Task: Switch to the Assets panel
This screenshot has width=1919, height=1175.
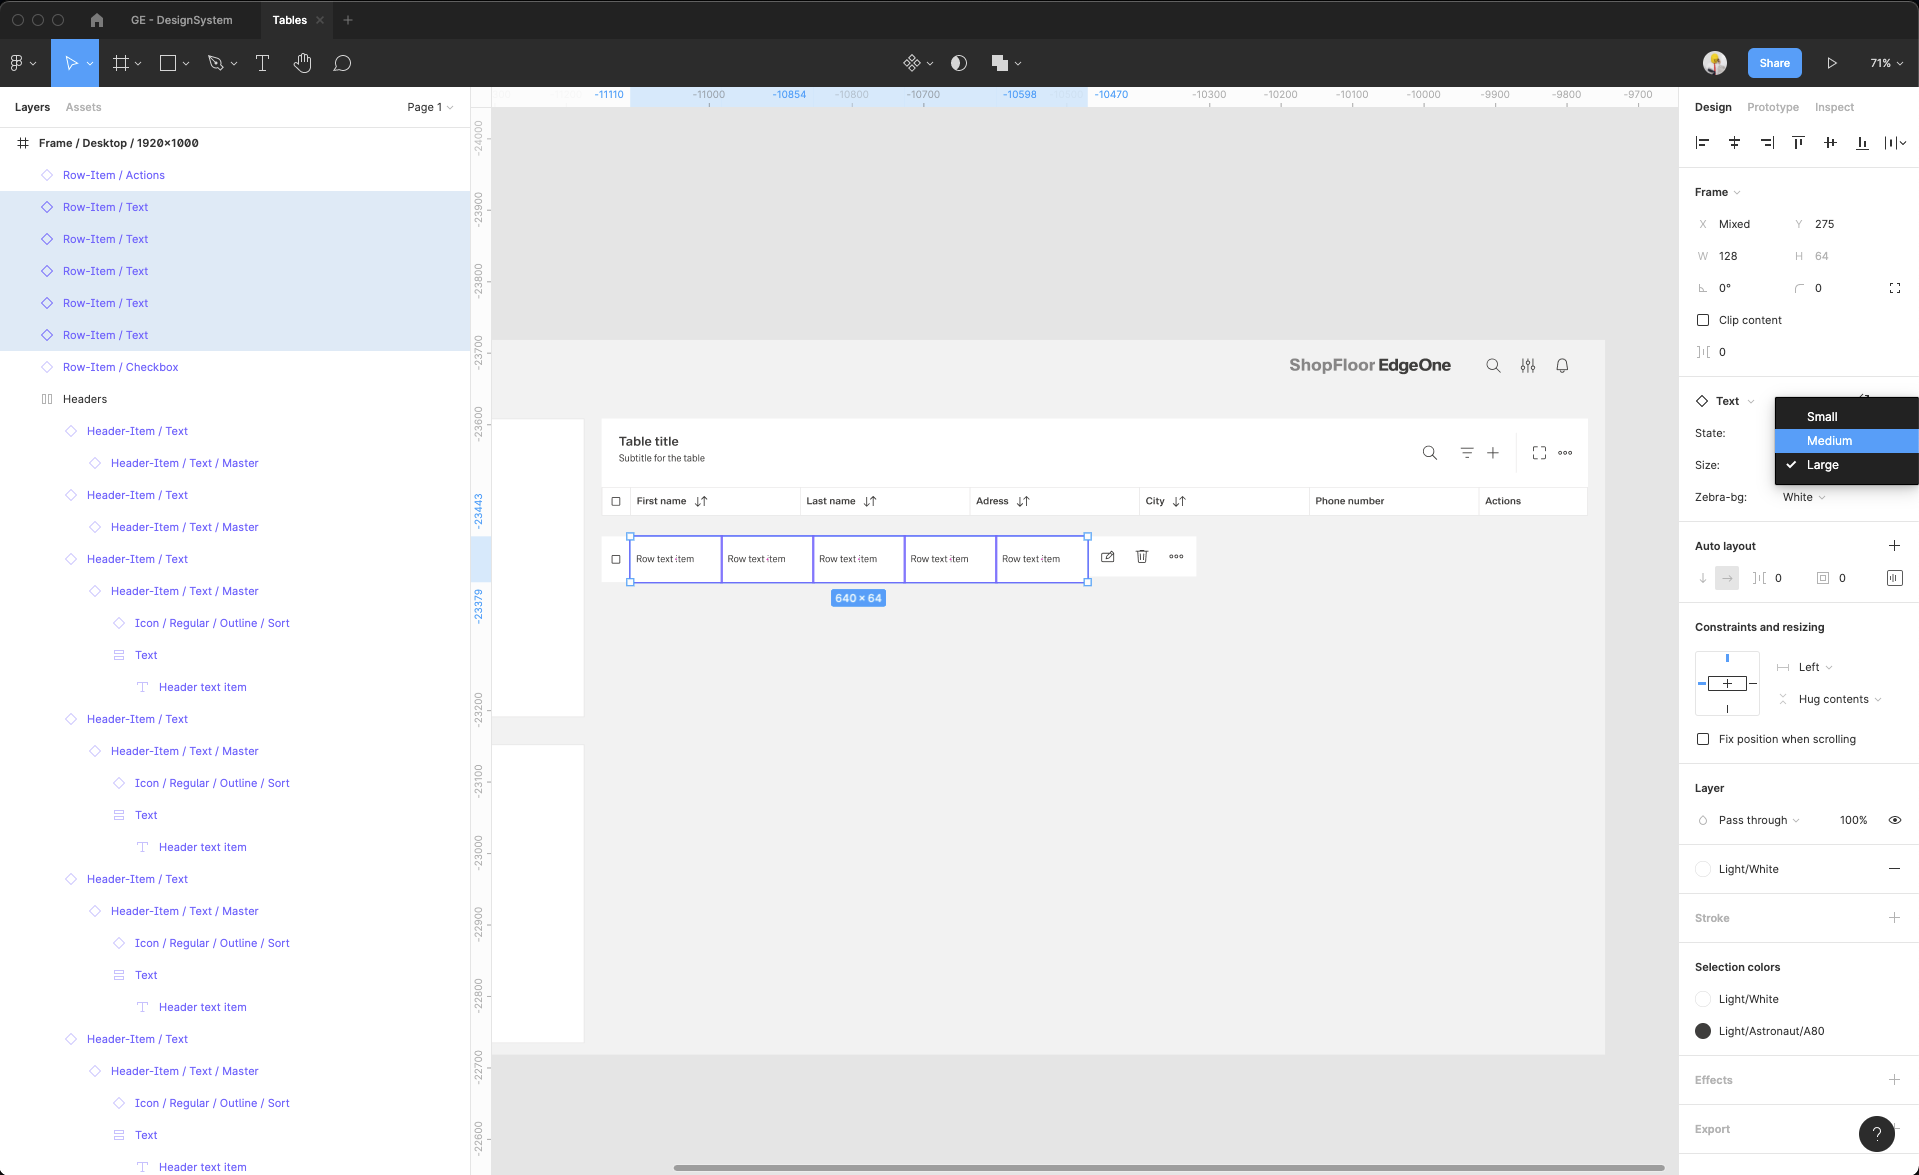Action: [83, 107]
